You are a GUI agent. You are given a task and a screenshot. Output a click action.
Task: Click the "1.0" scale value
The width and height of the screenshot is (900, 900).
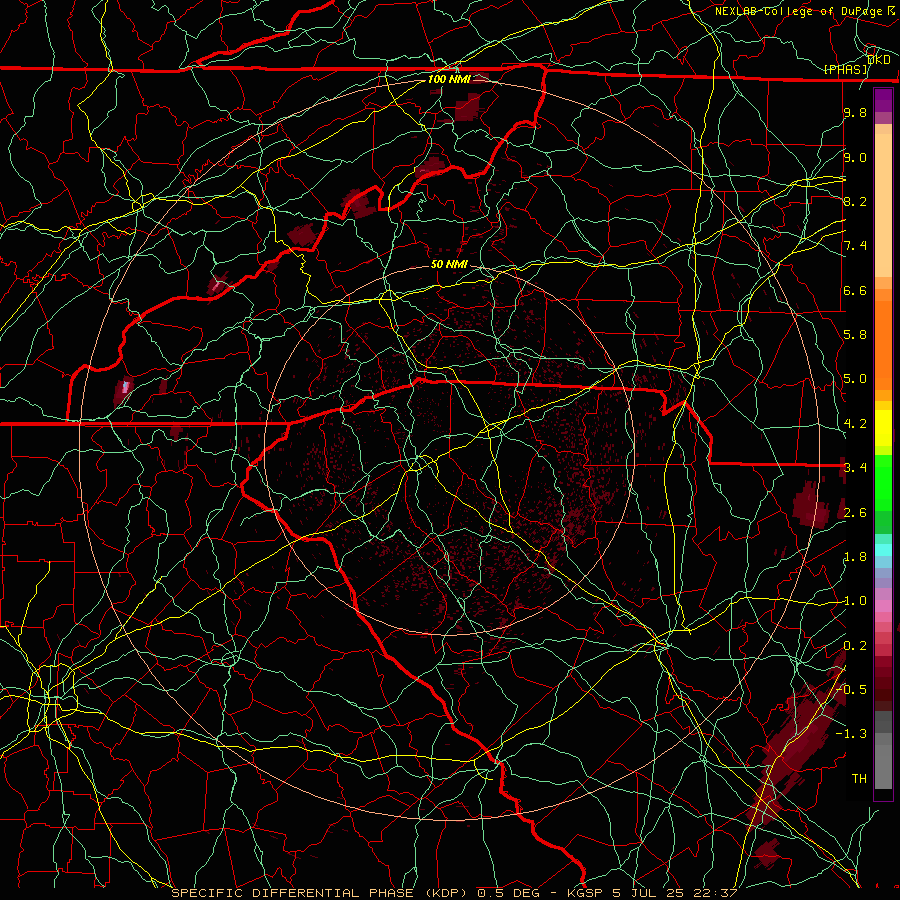(x=855, y=601)
